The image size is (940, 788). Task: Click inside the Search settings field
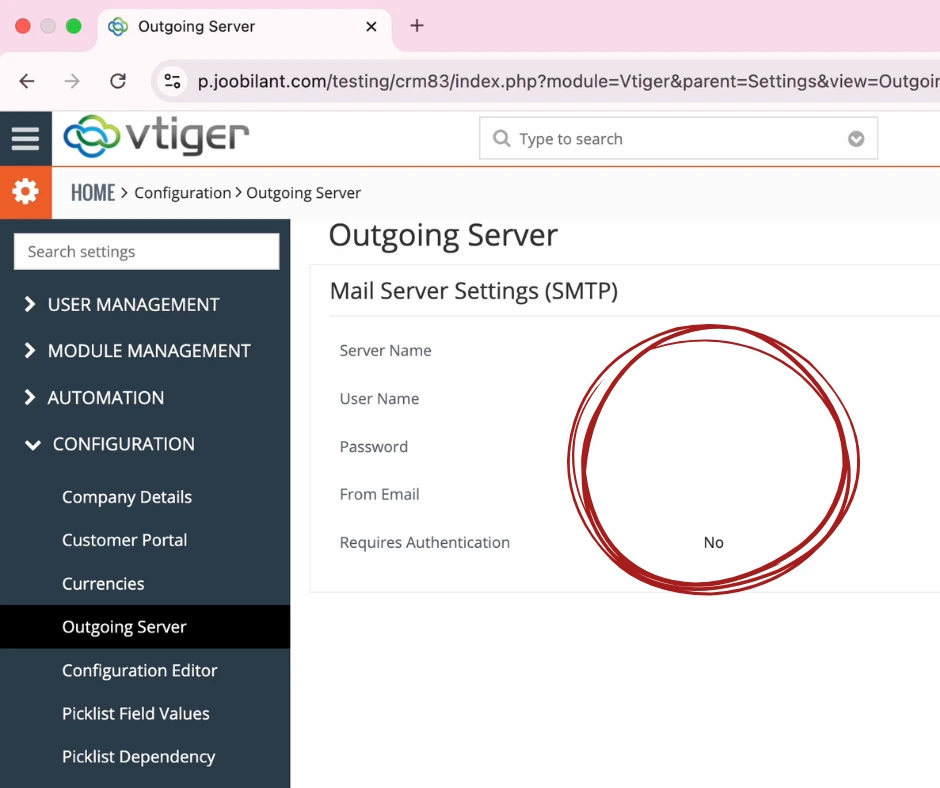pos(145,251)
